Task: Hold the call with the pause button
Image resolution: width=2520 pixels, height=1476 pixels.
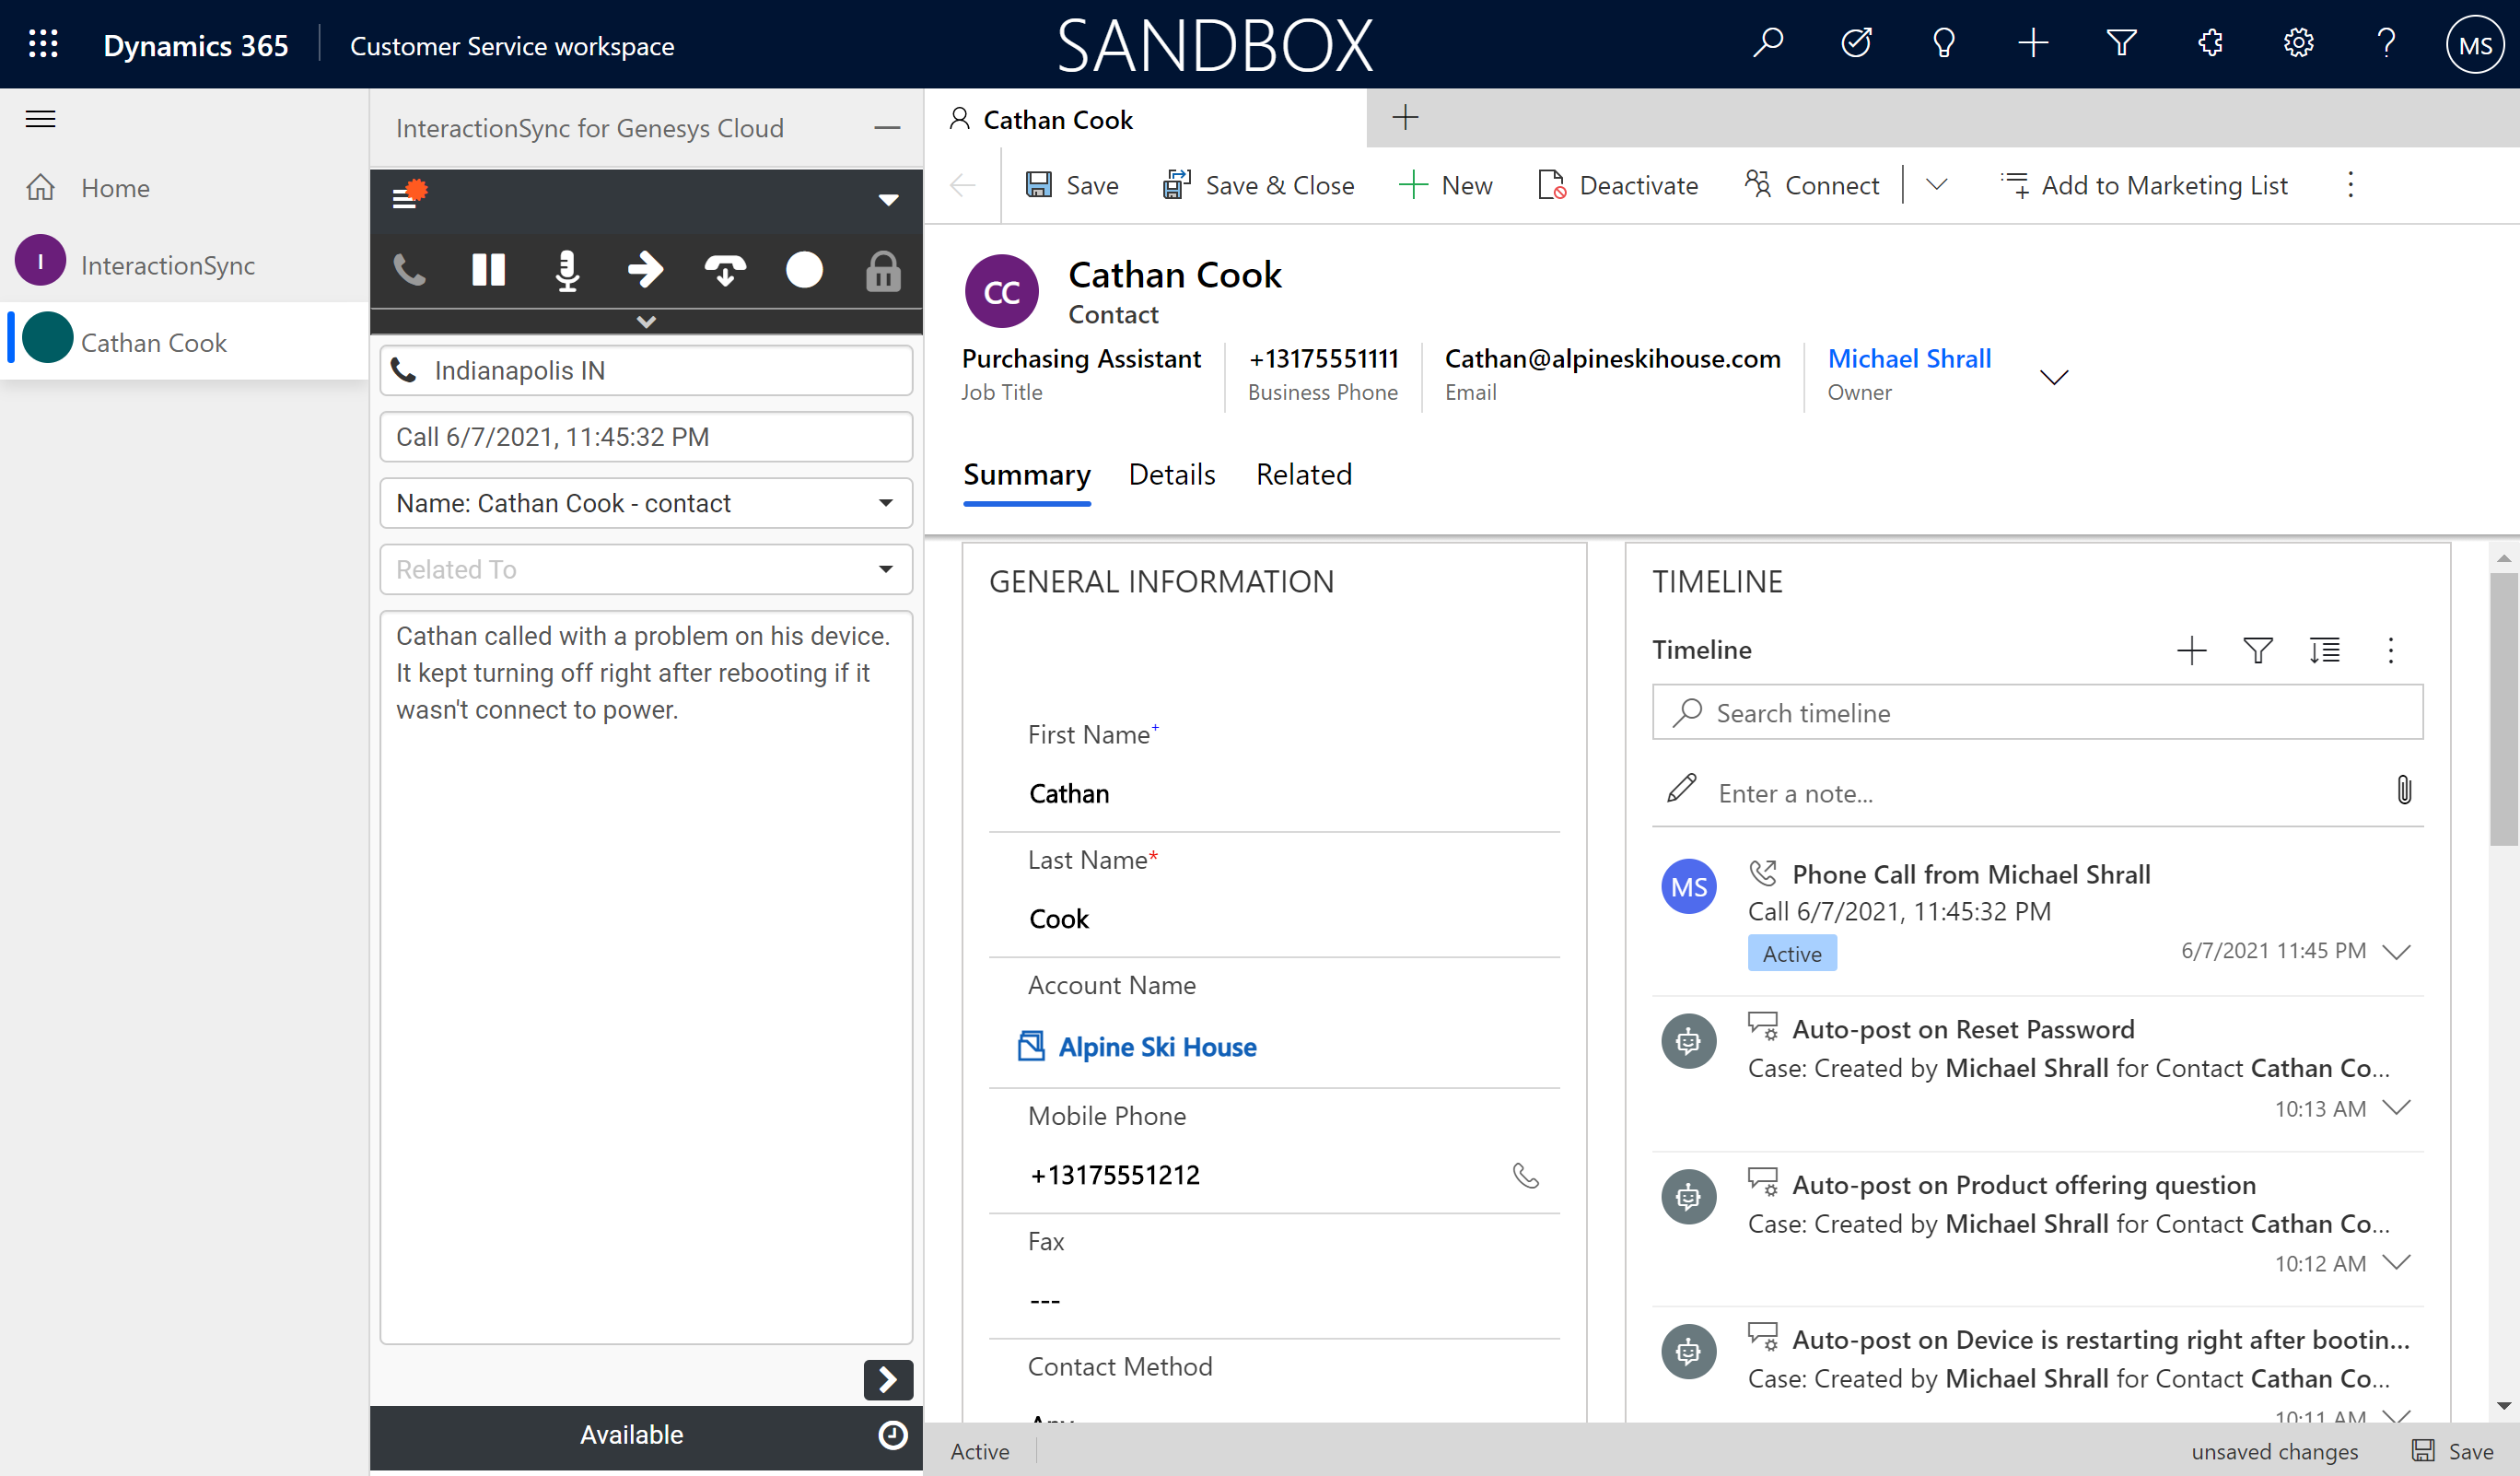Action: [x=488, y=270]
